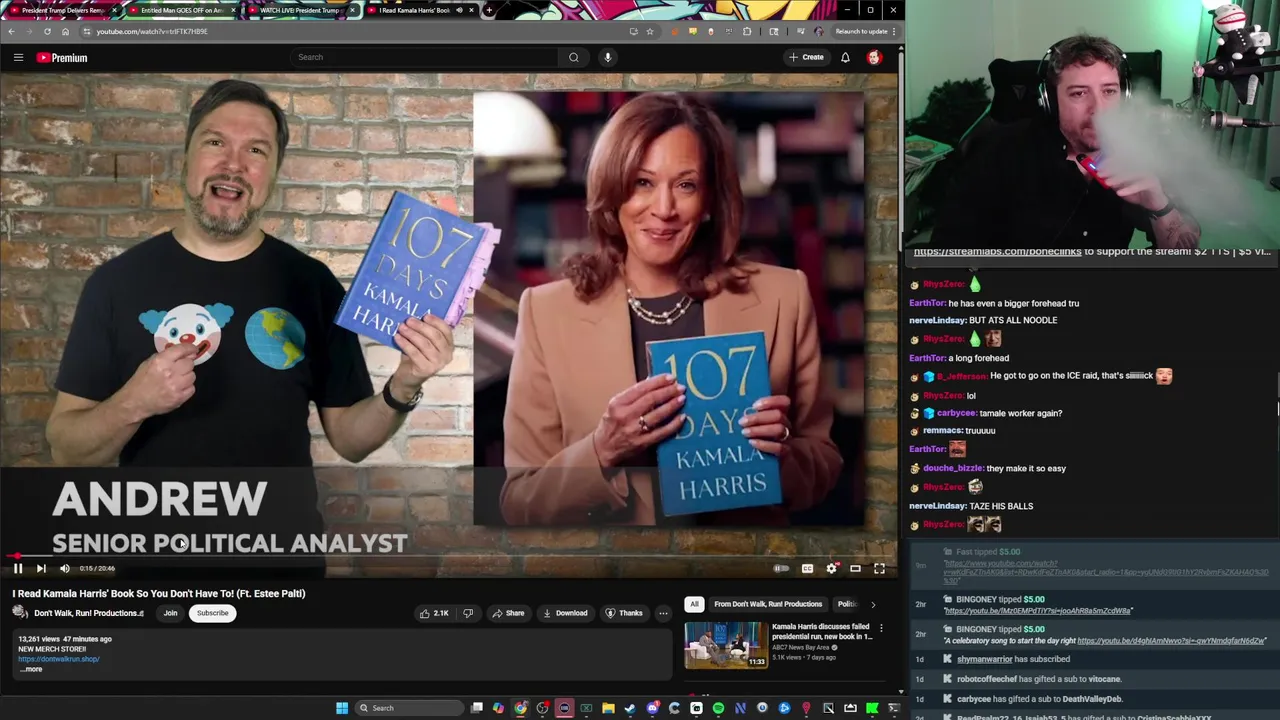Image resolution: width=1280 pixels, height=720 pixels.
Task: Go back in browser history
Action: (11, 31)
